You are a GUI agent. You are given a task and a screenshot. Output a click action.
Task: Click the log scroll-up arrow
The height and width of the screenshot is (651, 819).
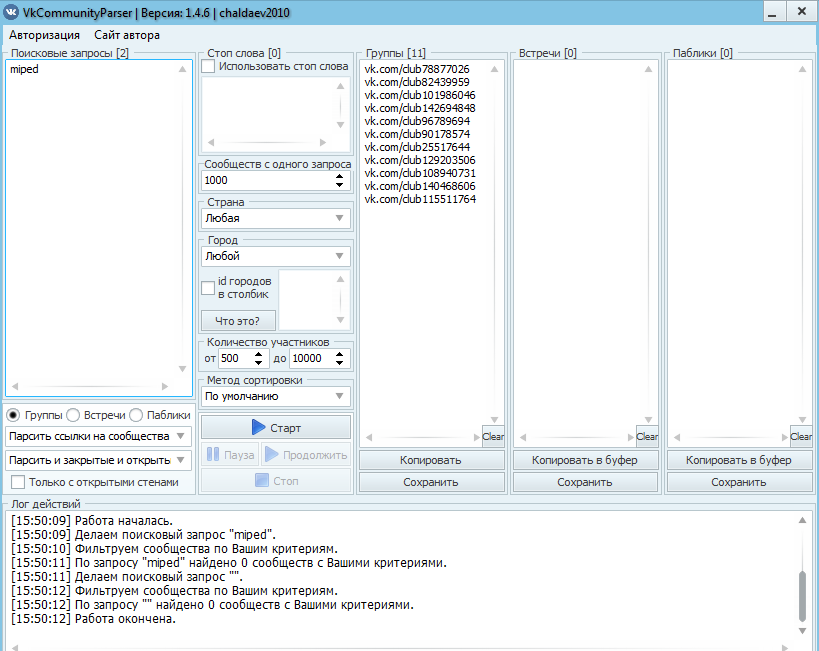pos(803,520)
